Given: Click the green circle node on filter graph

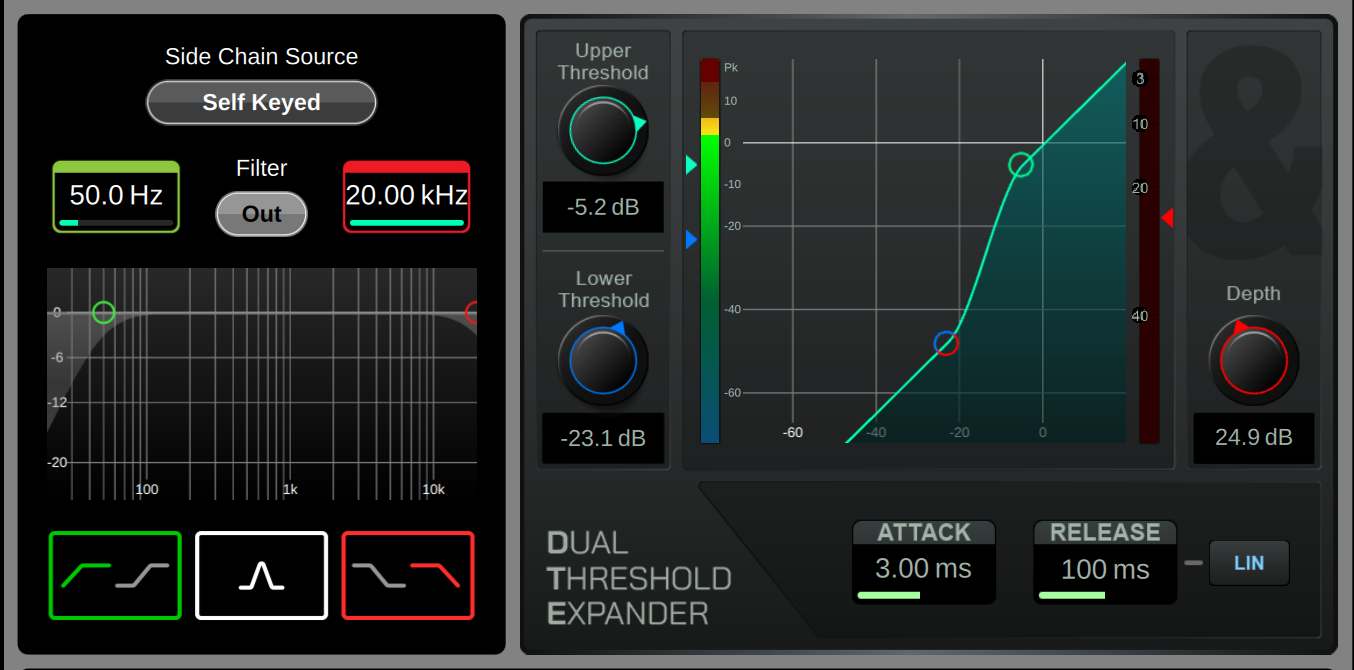Looking at the screenshot, I should 103,313.
